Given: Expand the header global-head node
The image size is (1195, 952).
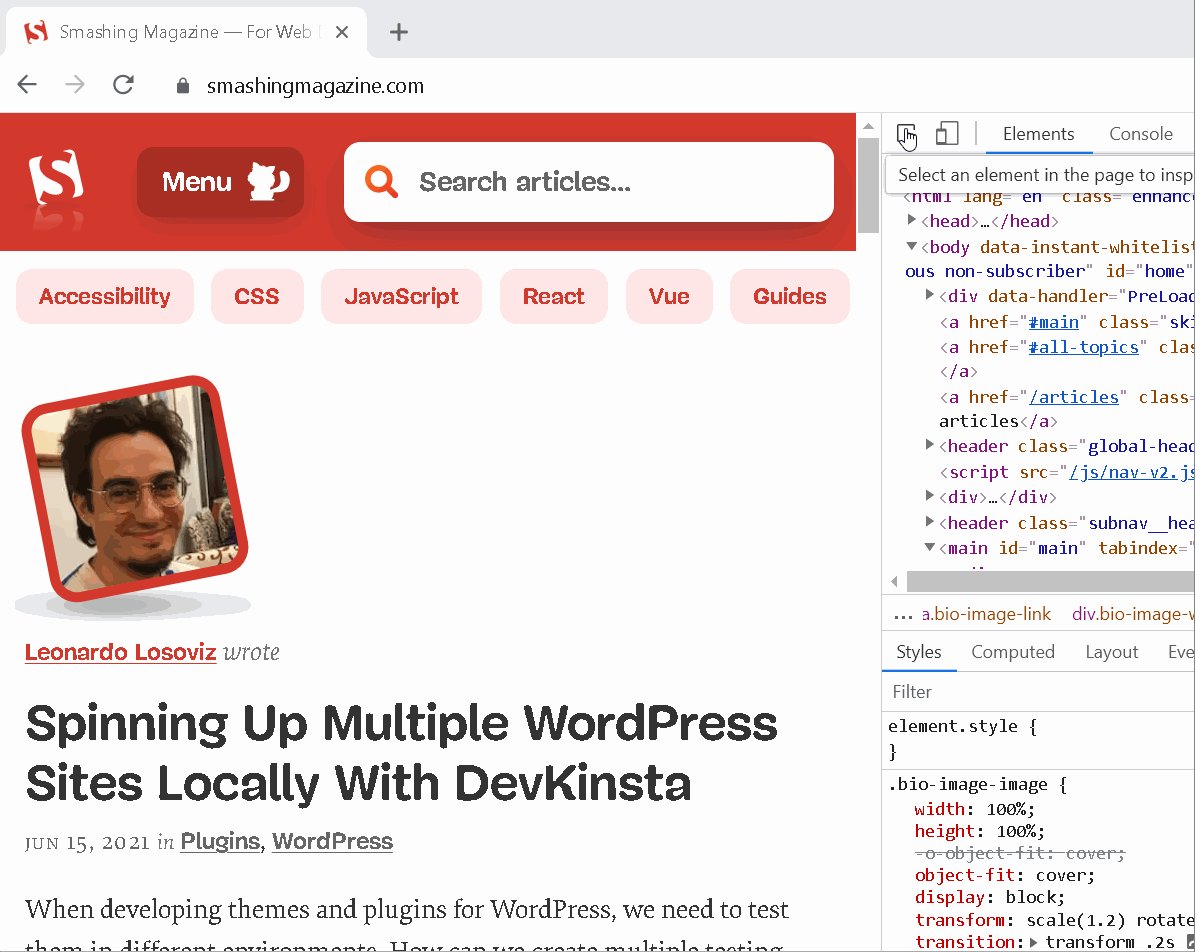Looking at the screenshot, I should [930, 445].
